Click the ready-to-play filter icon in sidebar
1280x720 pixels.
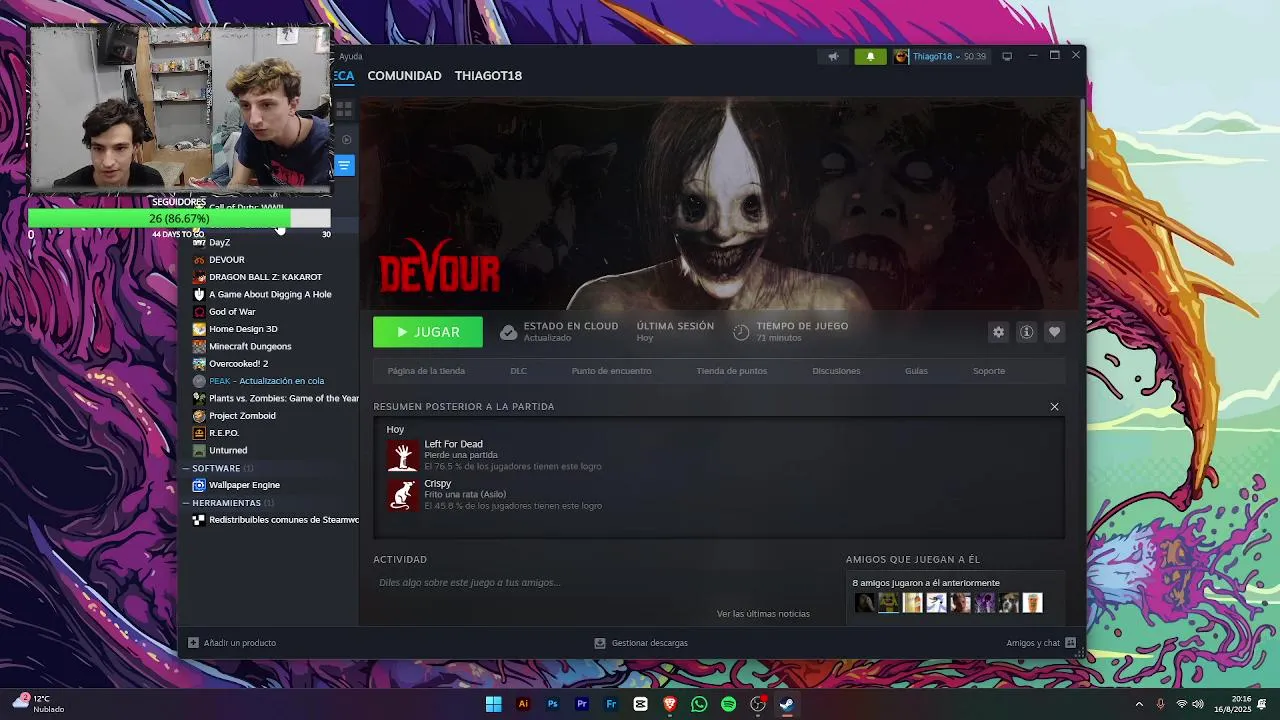tap(347, 139)
